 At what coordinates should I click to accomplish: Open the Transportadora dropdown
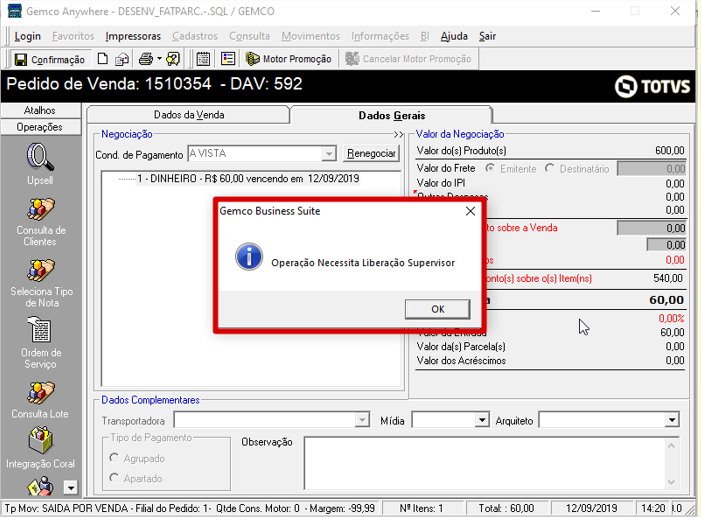[x=362, y=420]
